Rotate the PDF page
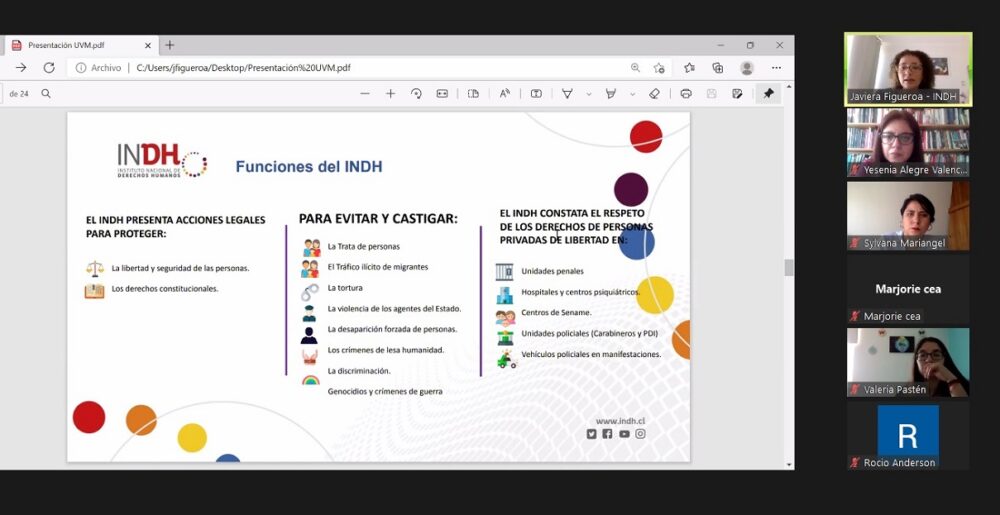Image resolution: width=1000 pixels, height=515 pixels. pos(416,94)
